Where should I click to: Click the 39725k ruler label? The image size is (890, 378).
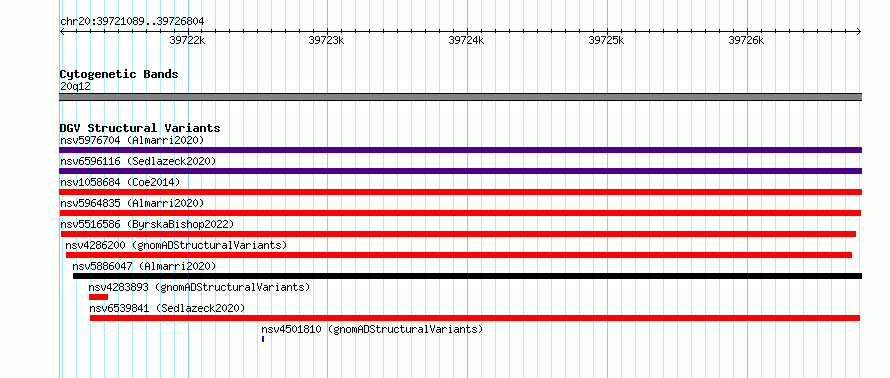[x=607, y=40]
